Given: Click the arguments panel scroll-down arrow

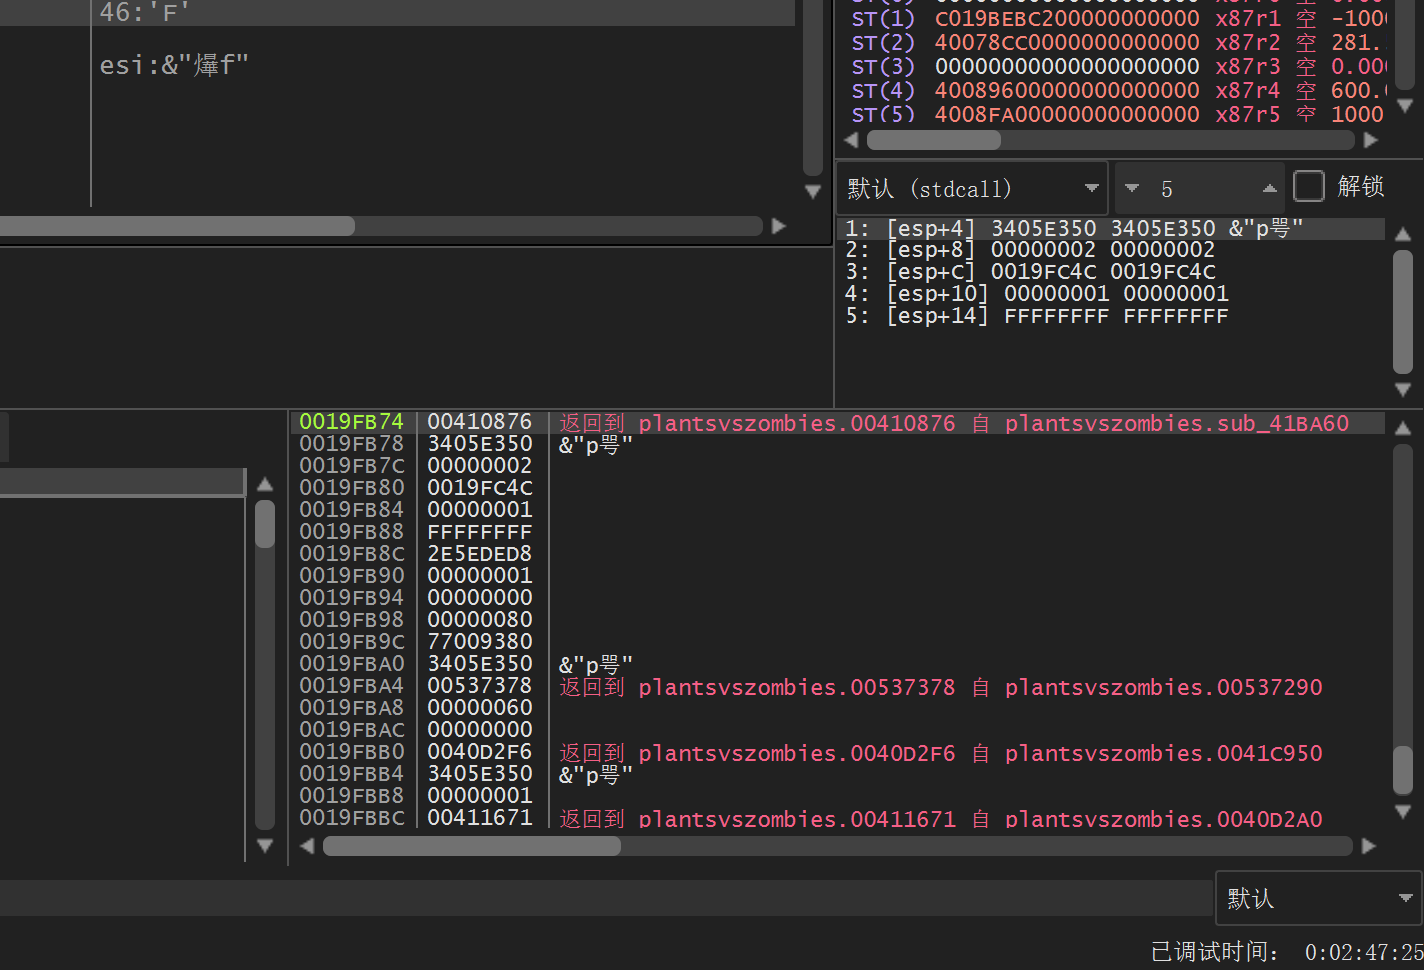Looking at the screenshot, I should [x=1403, y=389].
